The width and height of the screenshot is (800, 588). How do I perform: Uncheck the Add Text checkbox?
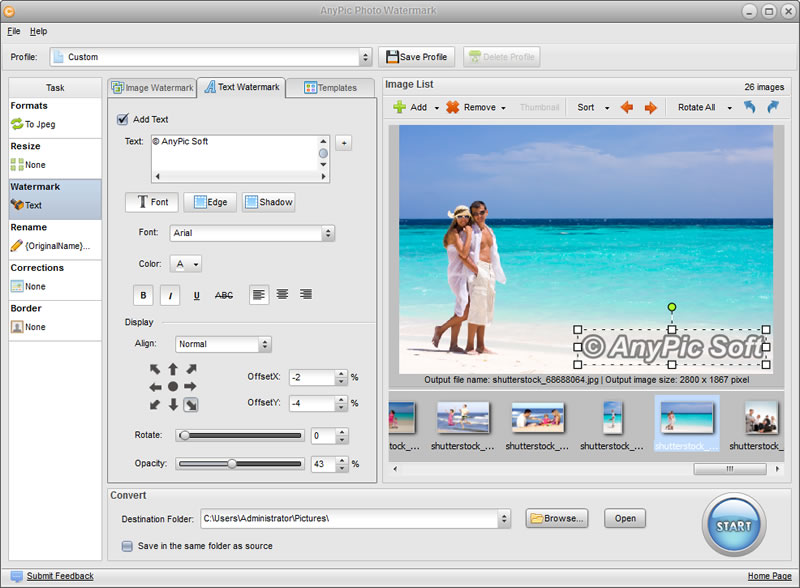123,119
